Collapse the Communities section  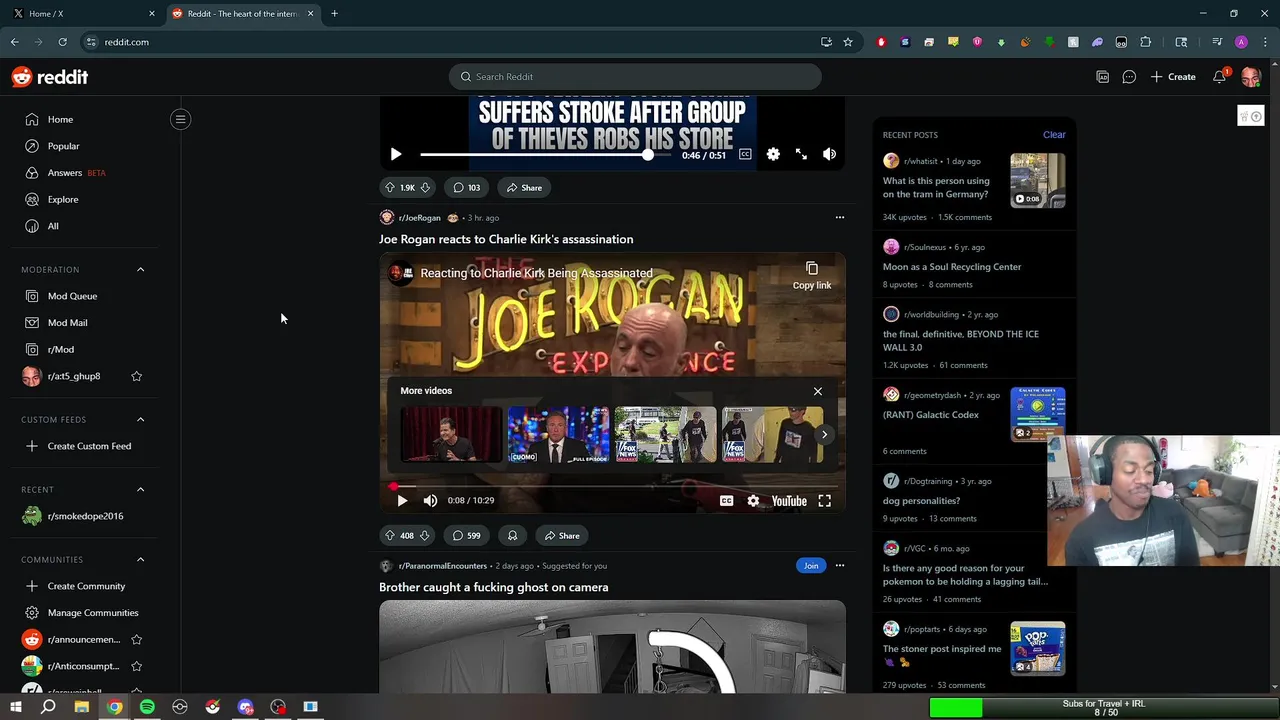(x=140, y=559)
